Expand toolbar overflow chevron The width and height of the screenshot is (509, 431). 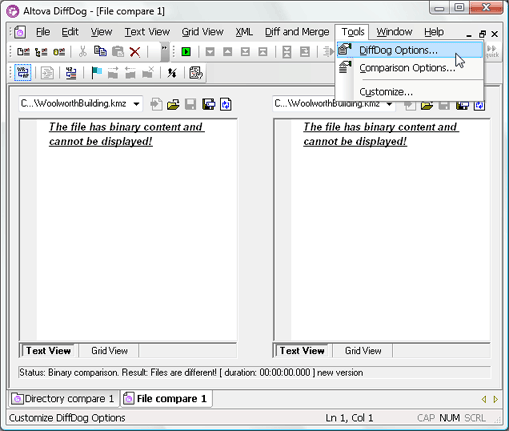[165, 52]
